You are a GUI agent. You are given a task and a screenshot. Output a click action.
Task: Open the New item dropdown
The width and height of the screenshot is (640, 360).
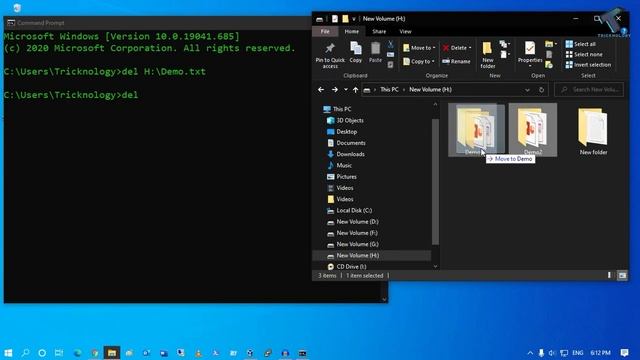tap(504, 44)
